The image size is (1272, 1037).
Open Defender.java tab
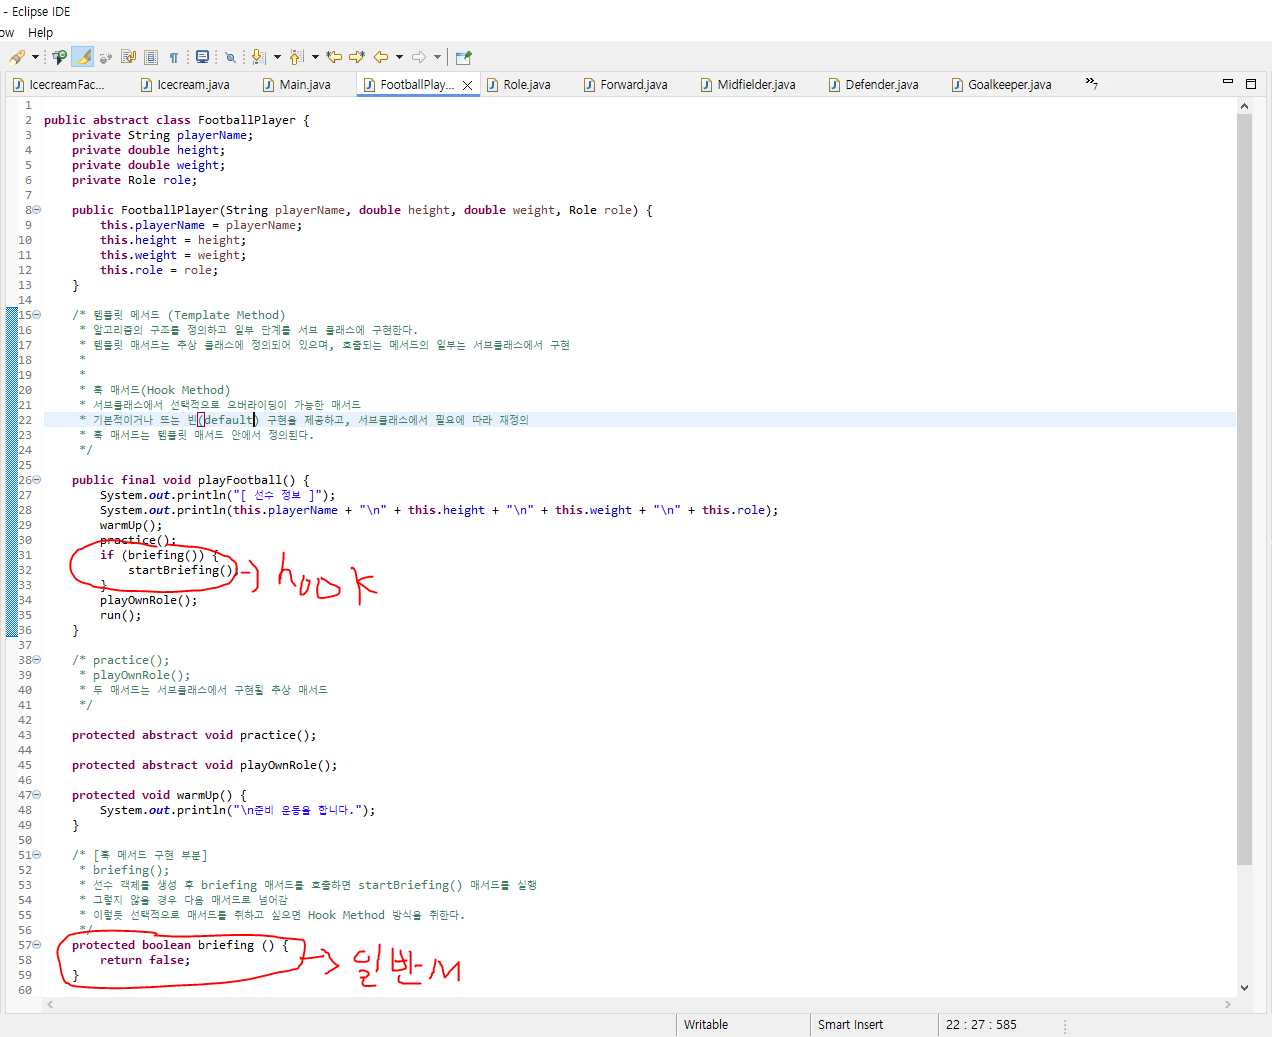pos(873,85)
